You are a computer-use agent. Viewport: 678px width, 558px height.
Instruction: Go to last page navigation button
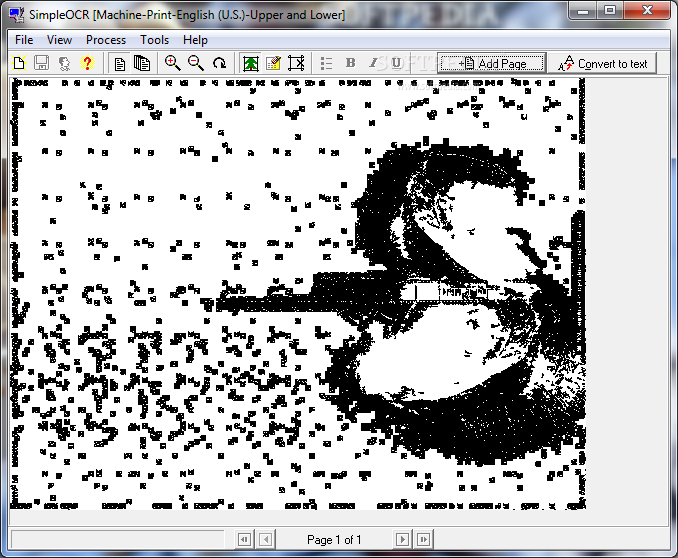tap(424, 539)
